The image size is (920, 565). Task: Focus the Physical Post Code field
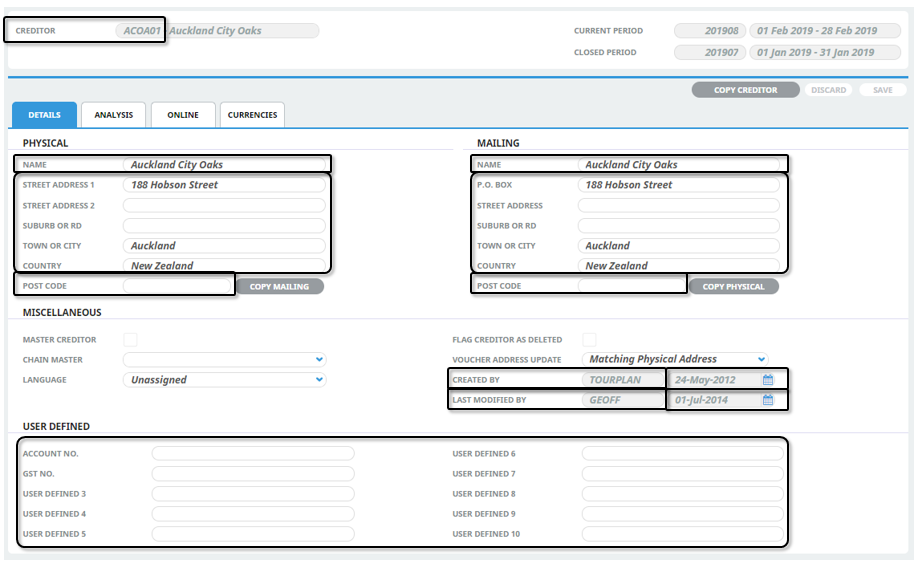(x=178, y=286)
